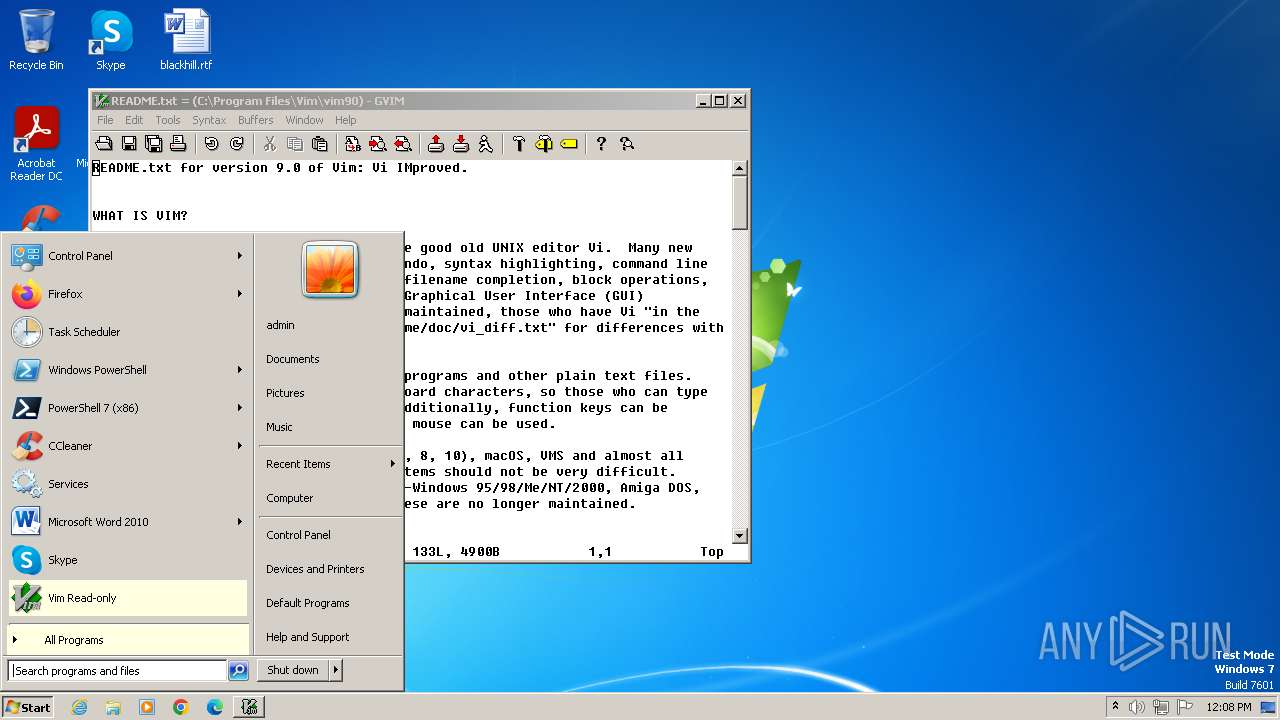Screen dimensions: 1280x720
Task: Open Default Programs from the Start menu
Action: pos(330,603)
